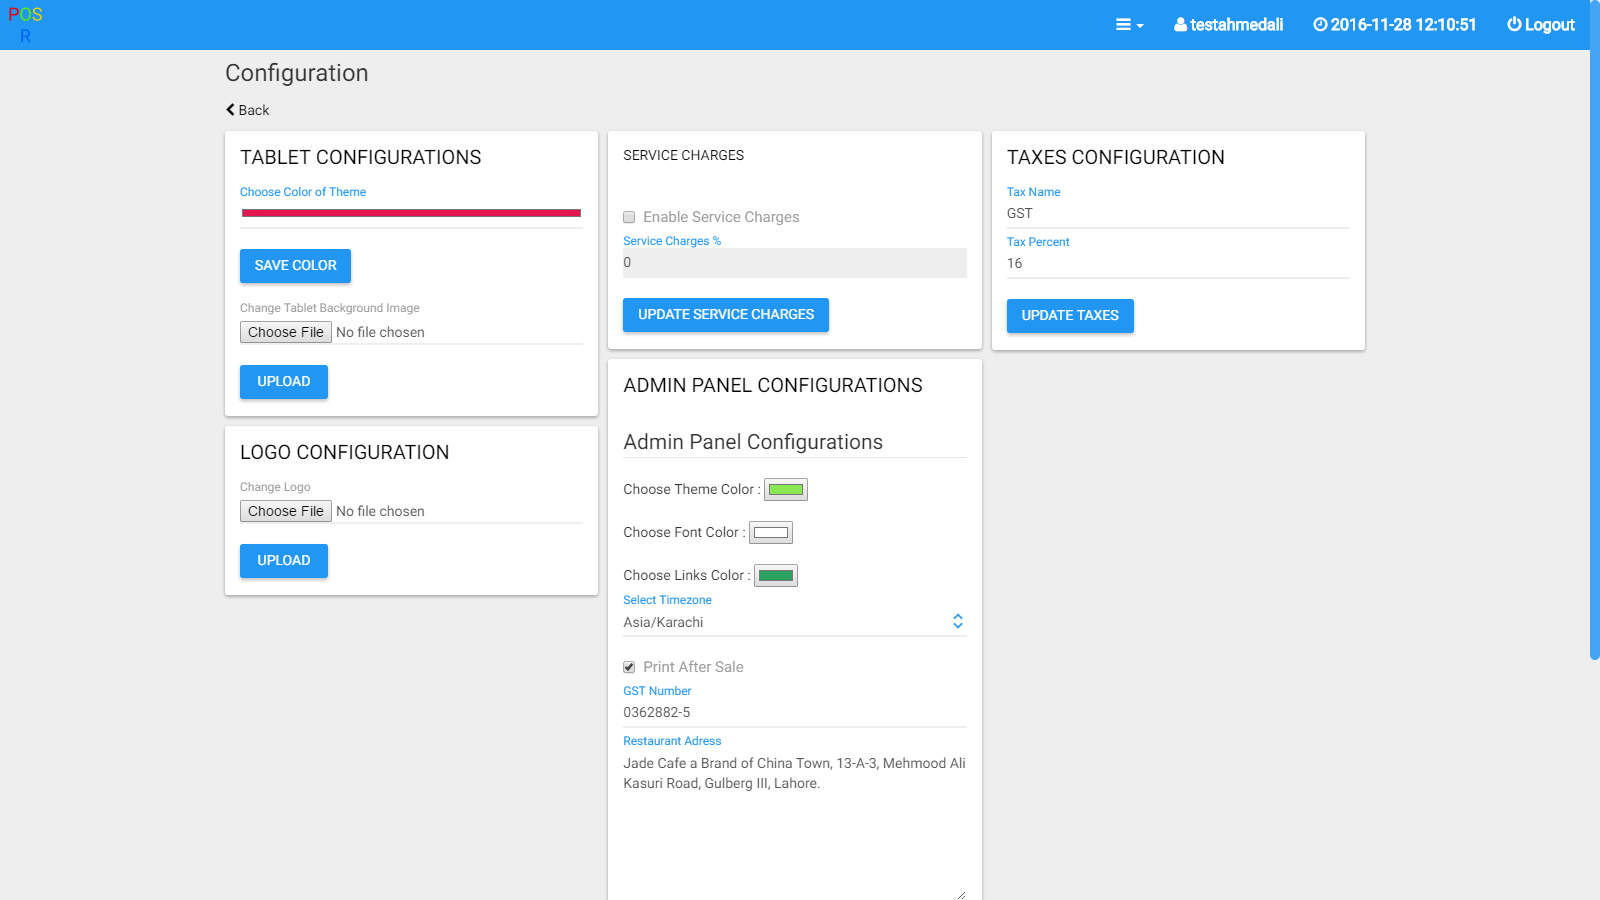Open the green Theme Color picker
Screen dimensions: 1600x900
pos(786,490)
